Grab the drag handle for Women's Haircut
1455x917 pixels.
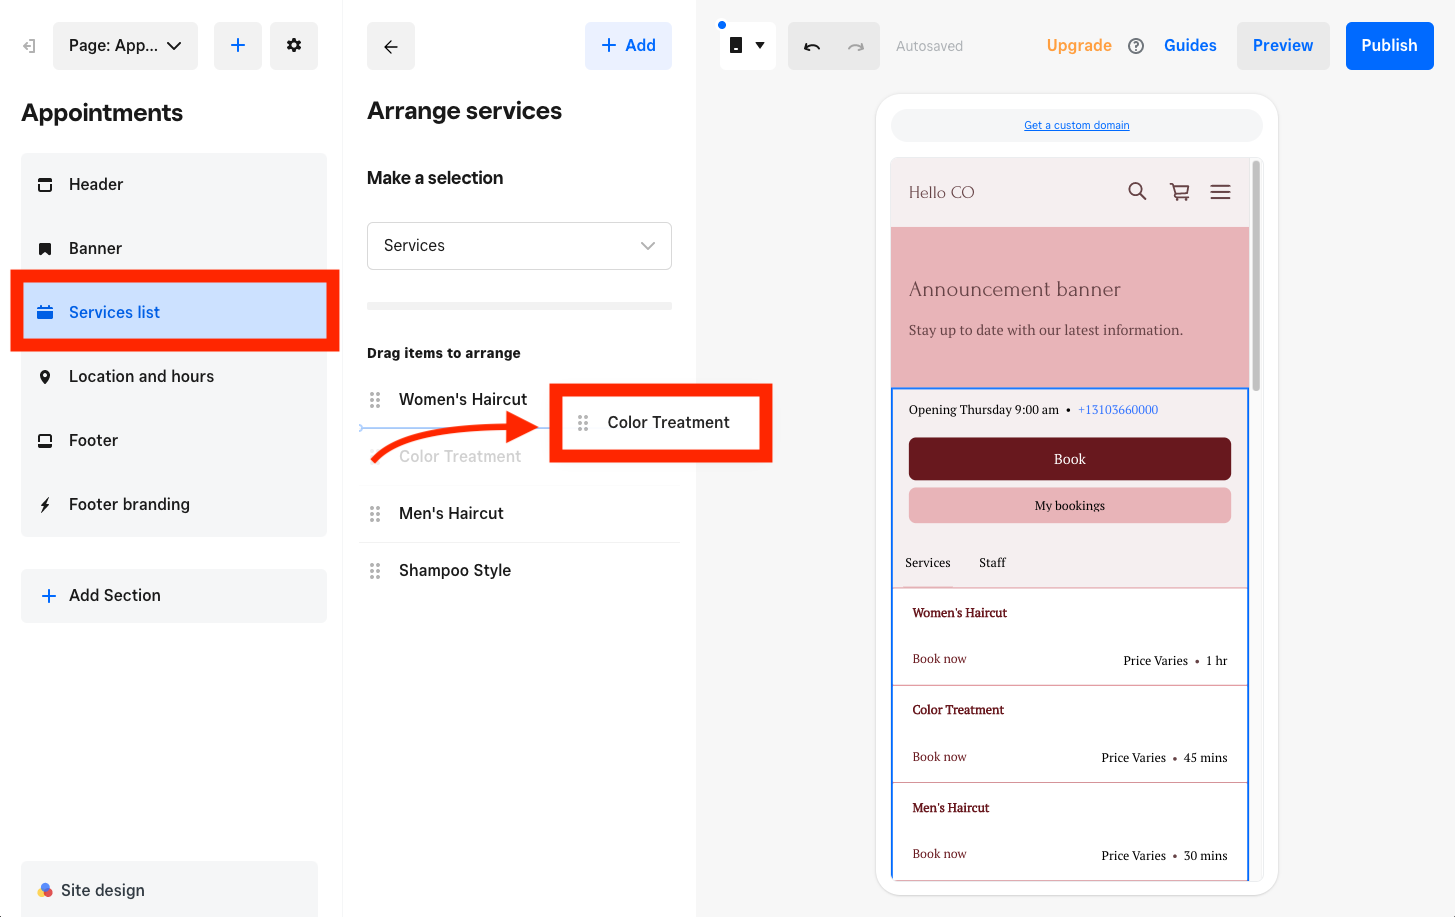[x=375, y=400]
